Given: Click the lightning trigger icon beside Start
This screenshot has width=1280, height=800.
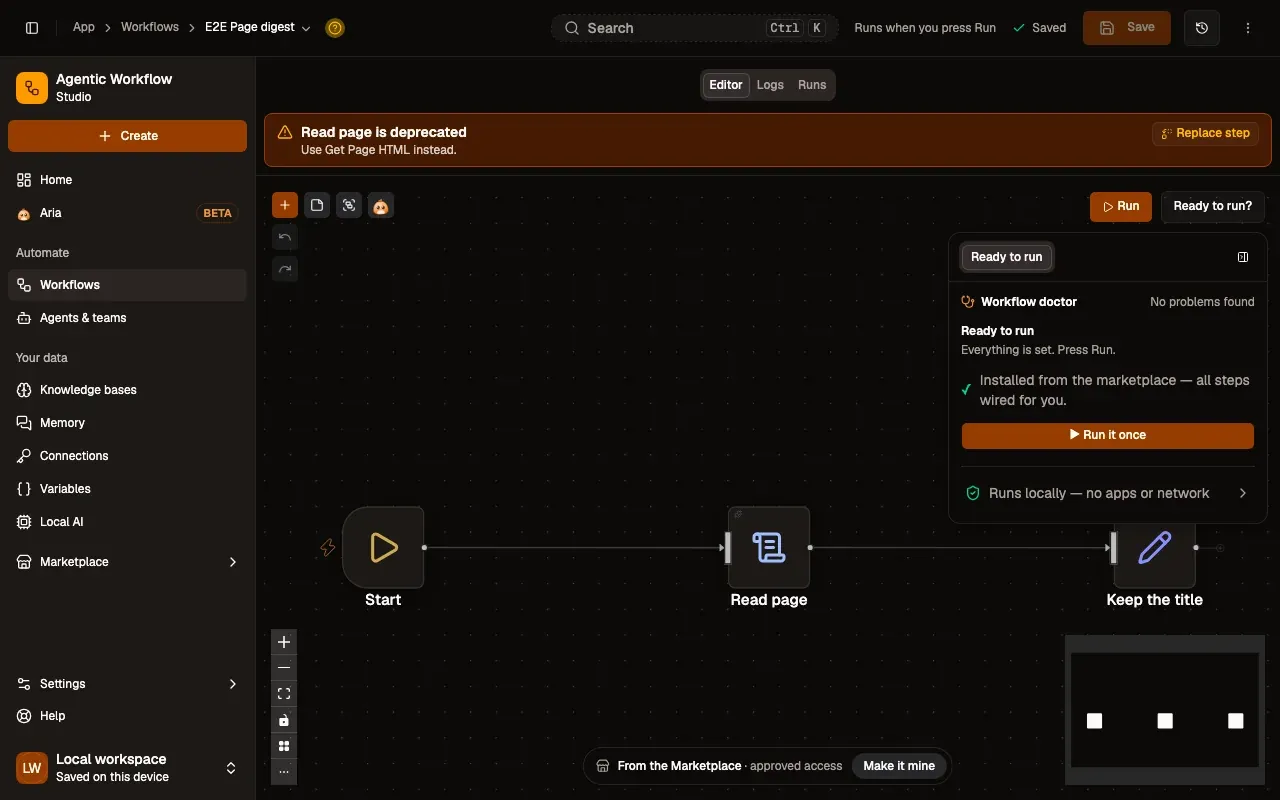Looking at the screenshot, I should (x=327, y=548).
